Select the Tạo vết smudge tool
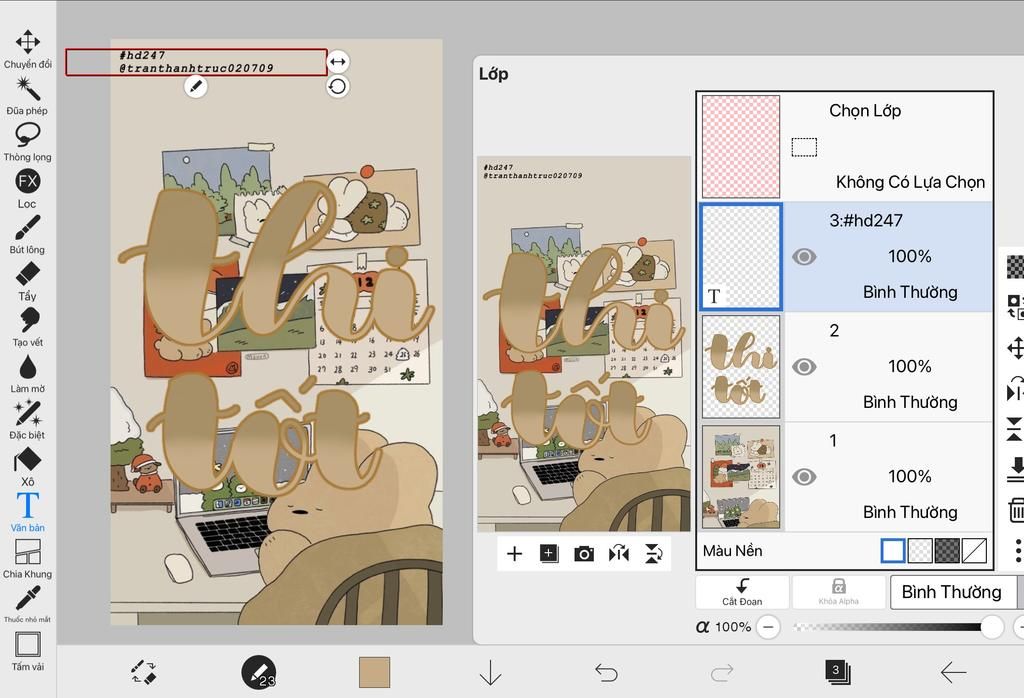The image size is (1024, 698). pyautogui.click(x=27, y=327)
